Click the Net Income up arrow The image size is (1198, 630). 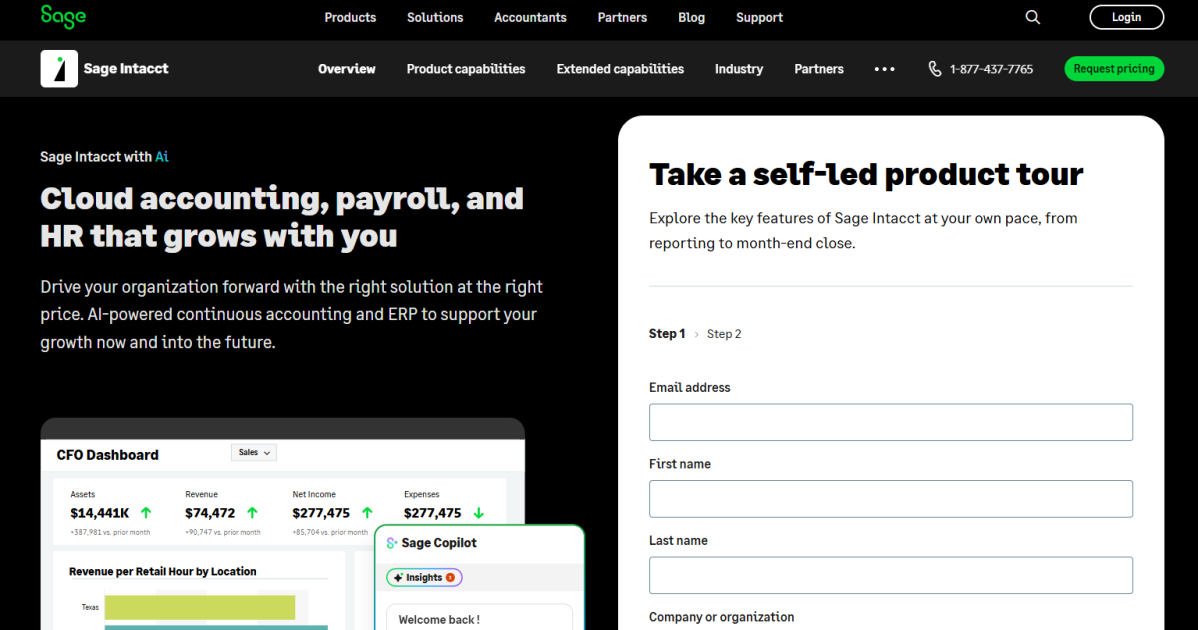pos(367,513)
